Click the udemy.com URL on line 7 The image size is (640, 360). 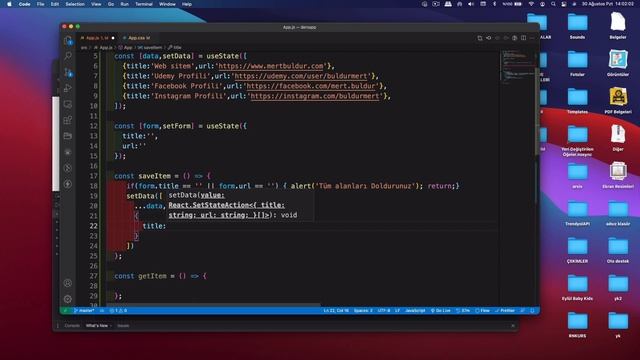(301, 76)
